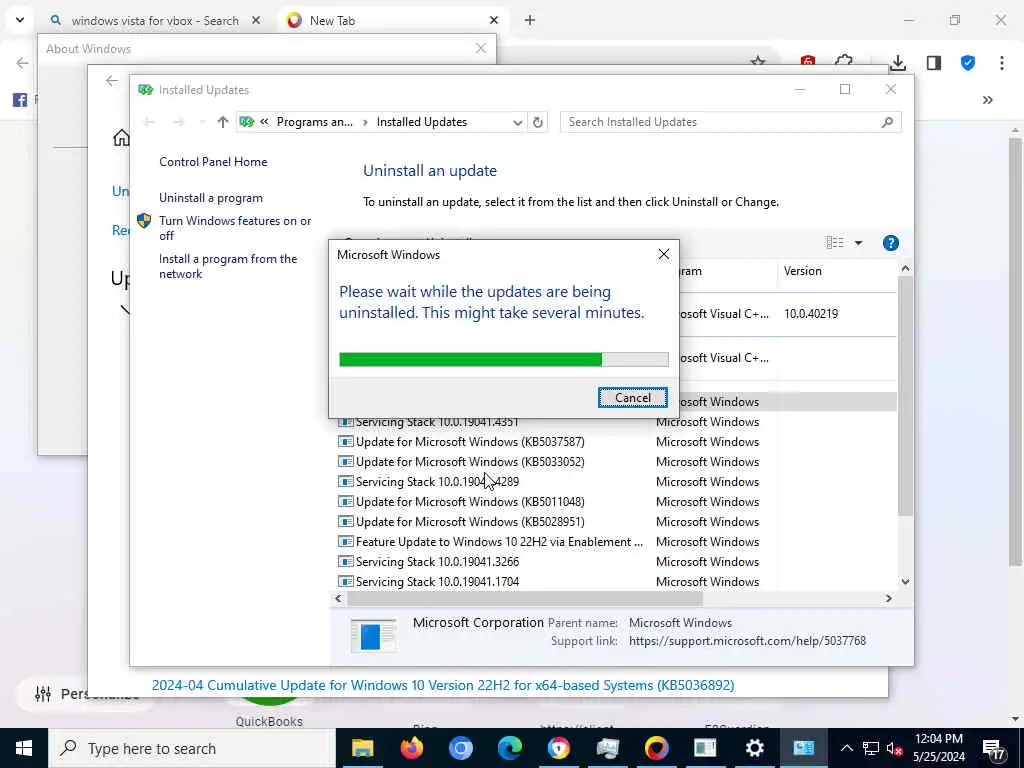Click the taskbar search box

(191, 748)
